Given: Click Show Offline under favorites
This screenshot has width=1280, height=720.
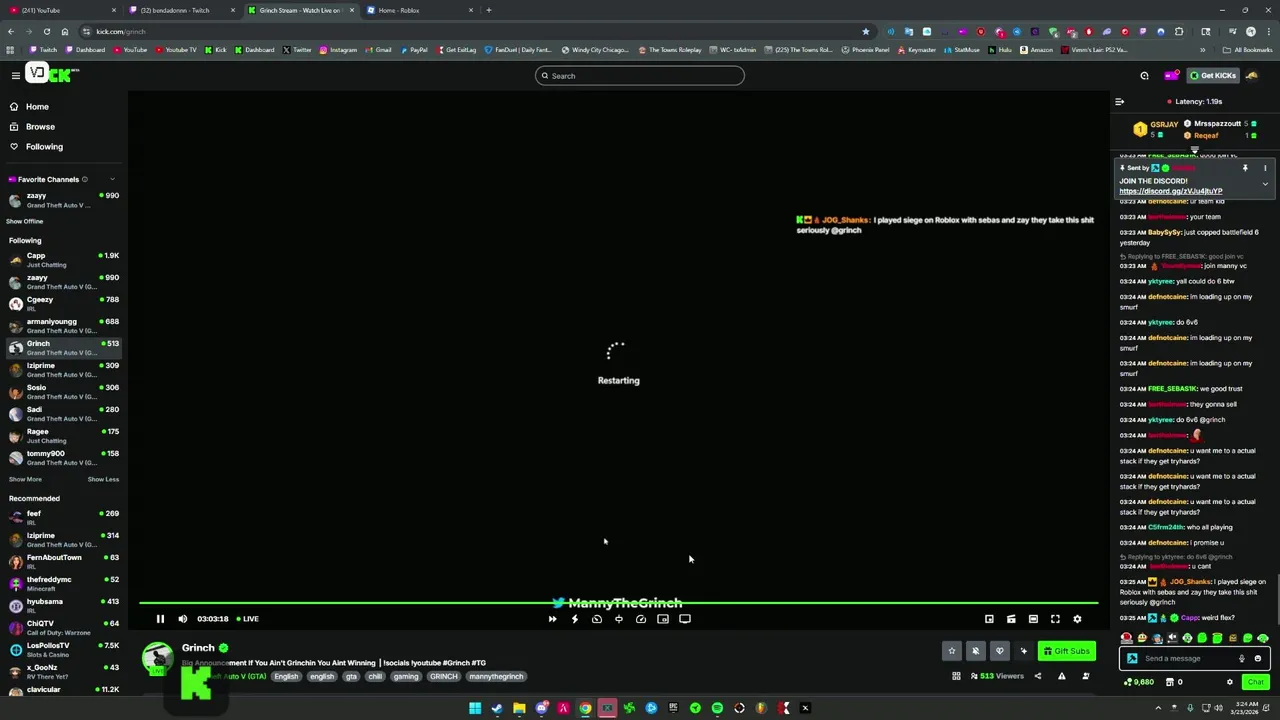Looking at the screenshot, I should [25, 221].
